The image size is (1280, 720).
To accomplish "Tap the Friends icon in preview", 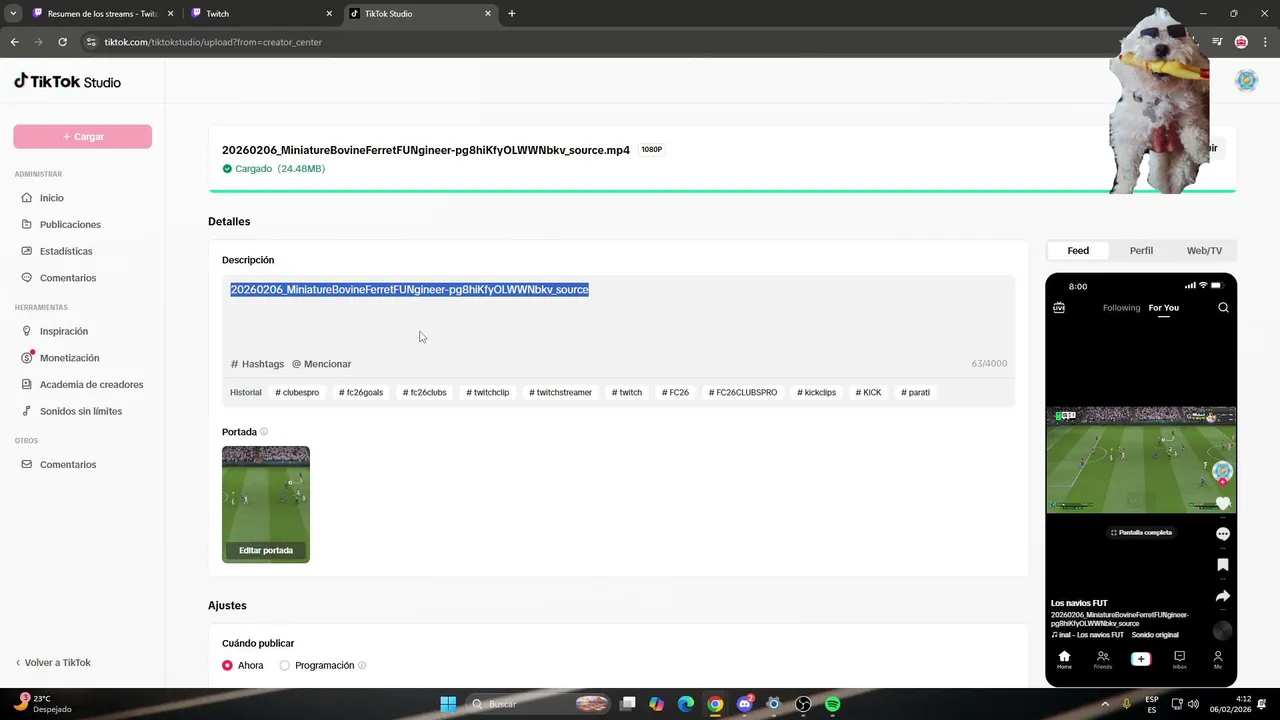I will [1102, 659].
